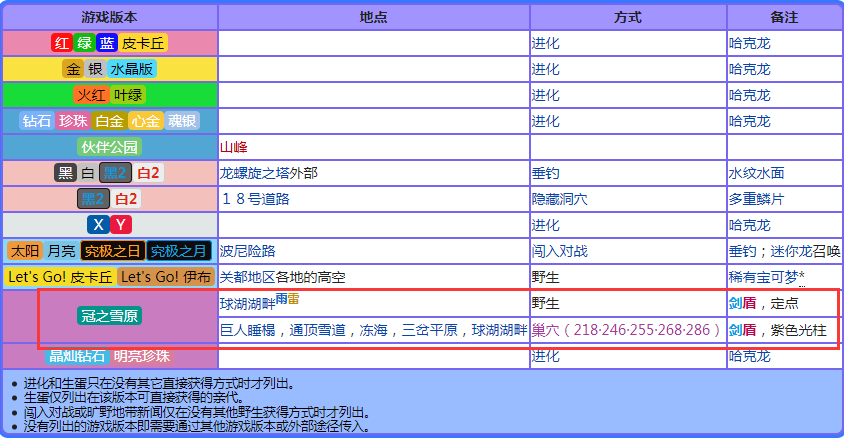Open the 魂银 version link
The height and width of the screenshot is (440, 844).
[x=182, y=121]
